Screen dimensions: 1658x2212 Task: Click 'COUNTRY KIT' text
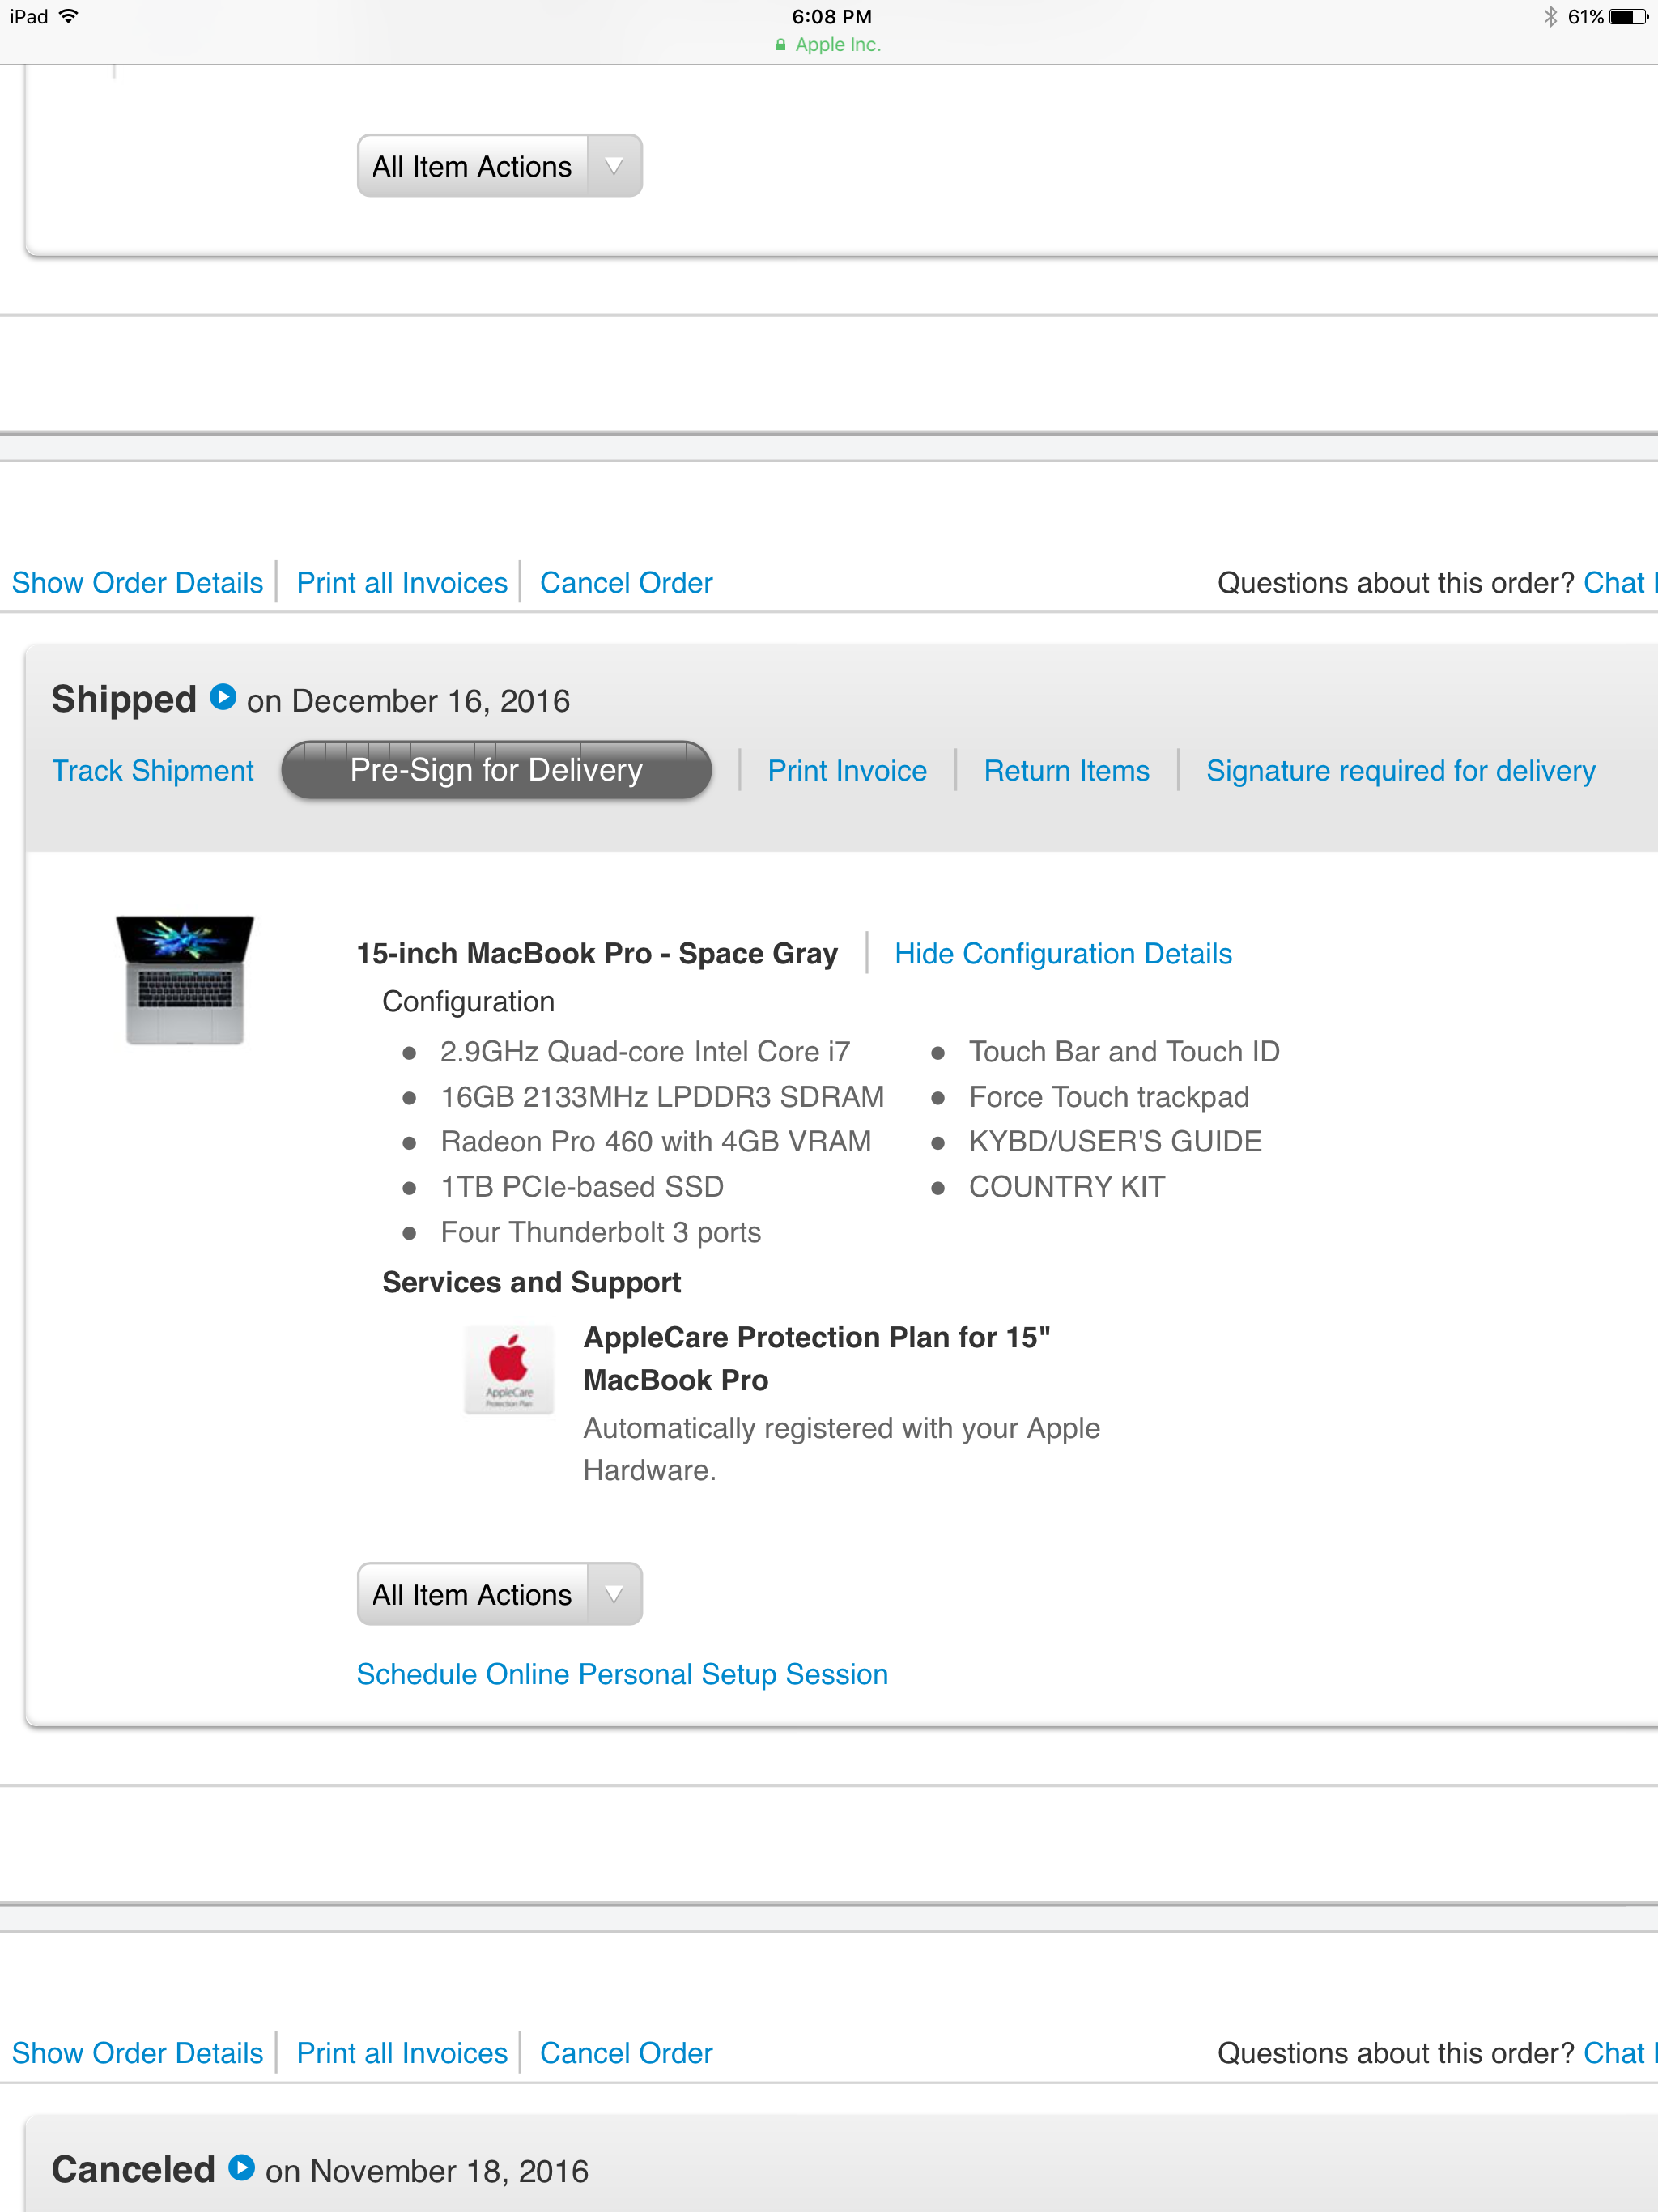click(x=1067, y=1186)
